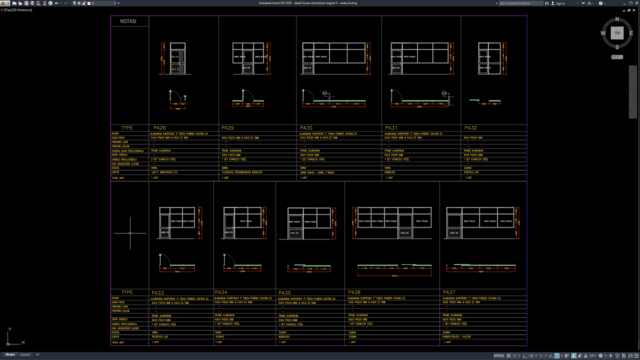Viewport: 640px width, 360px height.
Task: Toggle the highlighted object snap icon
Action: coord(557,356)
